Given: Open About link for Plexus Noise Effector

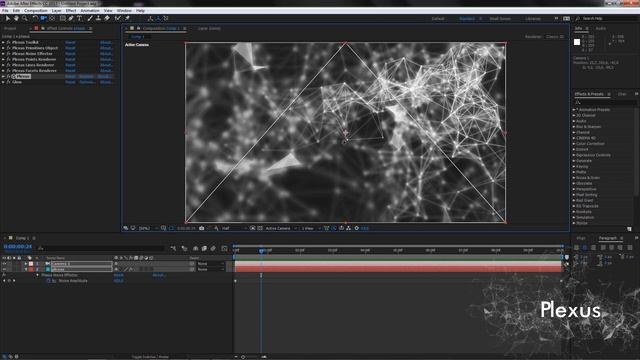Looking at the screenshot, I should [x=107, y=53].
